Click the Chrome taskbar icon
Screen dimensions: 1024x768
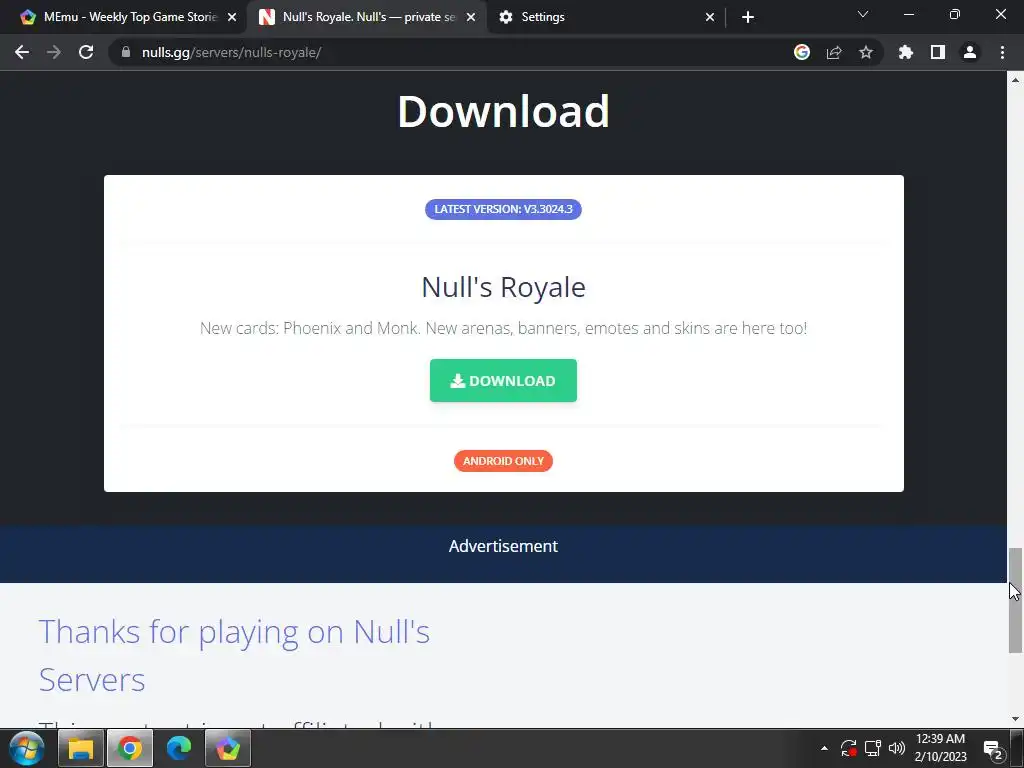click(x=129, y=748)
